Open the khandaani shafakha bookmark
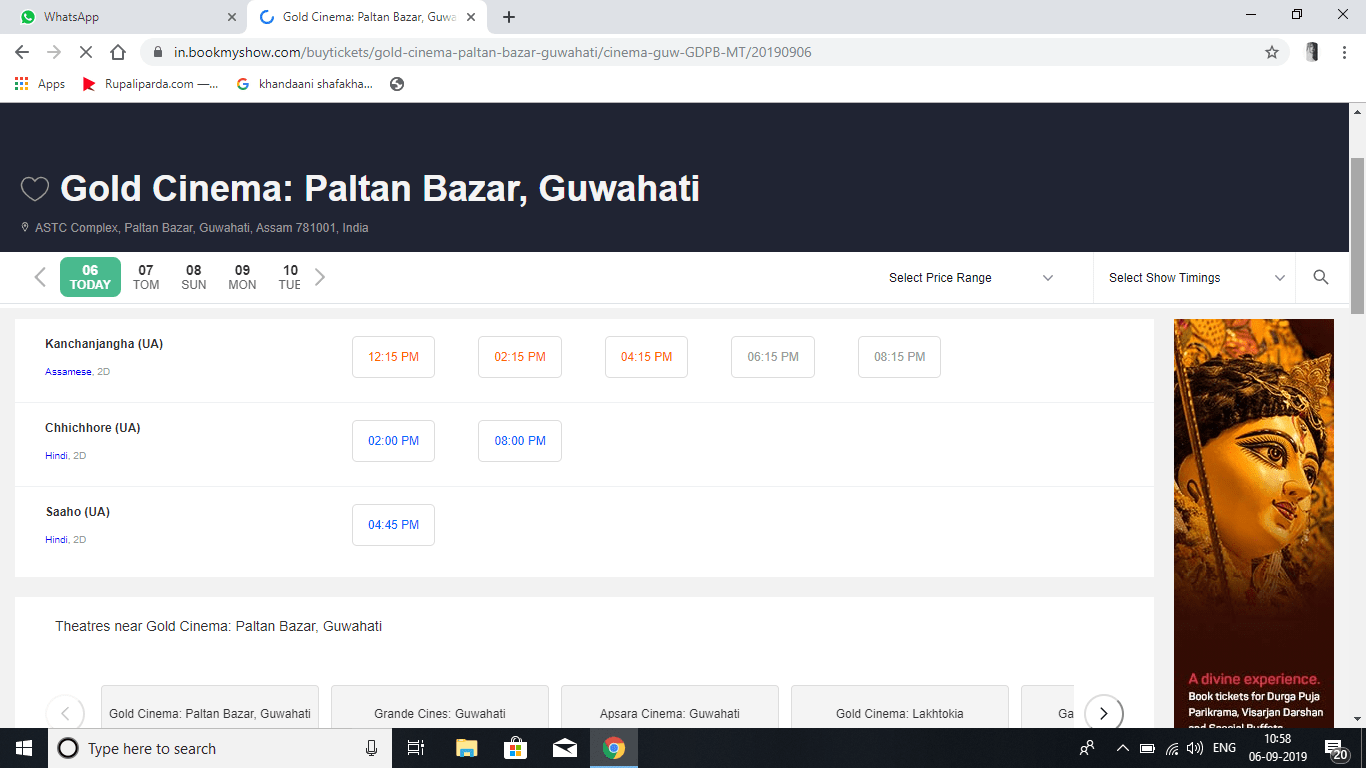Viewport: 1366px width, 768px height. (x=305, y=84)
